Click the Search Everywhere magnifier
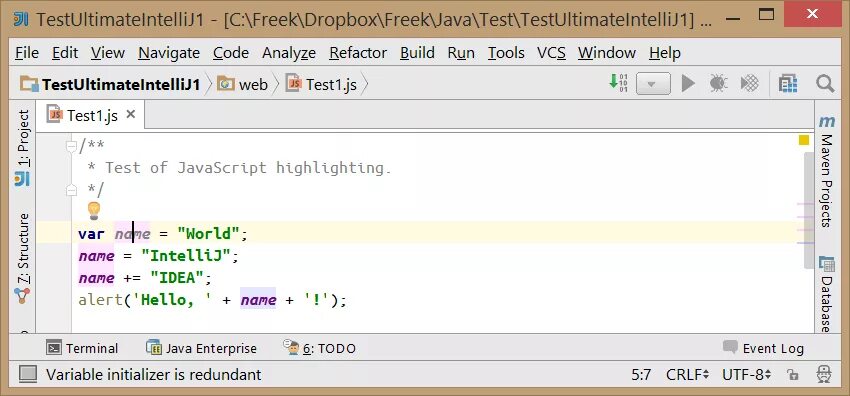850x396 pixels. [x=825, y=83]
